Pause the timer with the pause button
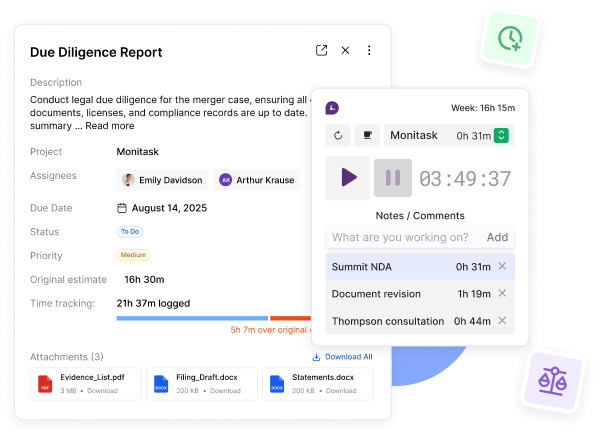Screen dimensions: 600x438 393,178
